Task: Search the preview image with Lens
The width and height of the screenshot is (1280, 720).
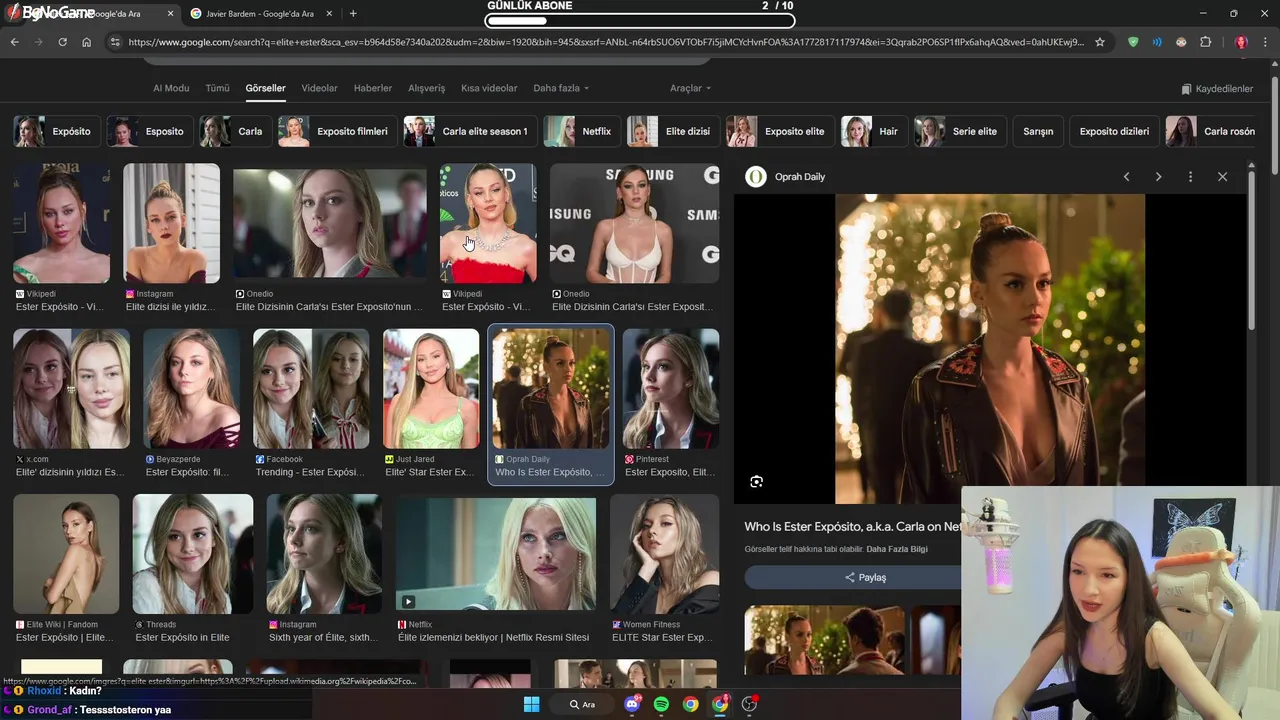Action: click(757, 481)
